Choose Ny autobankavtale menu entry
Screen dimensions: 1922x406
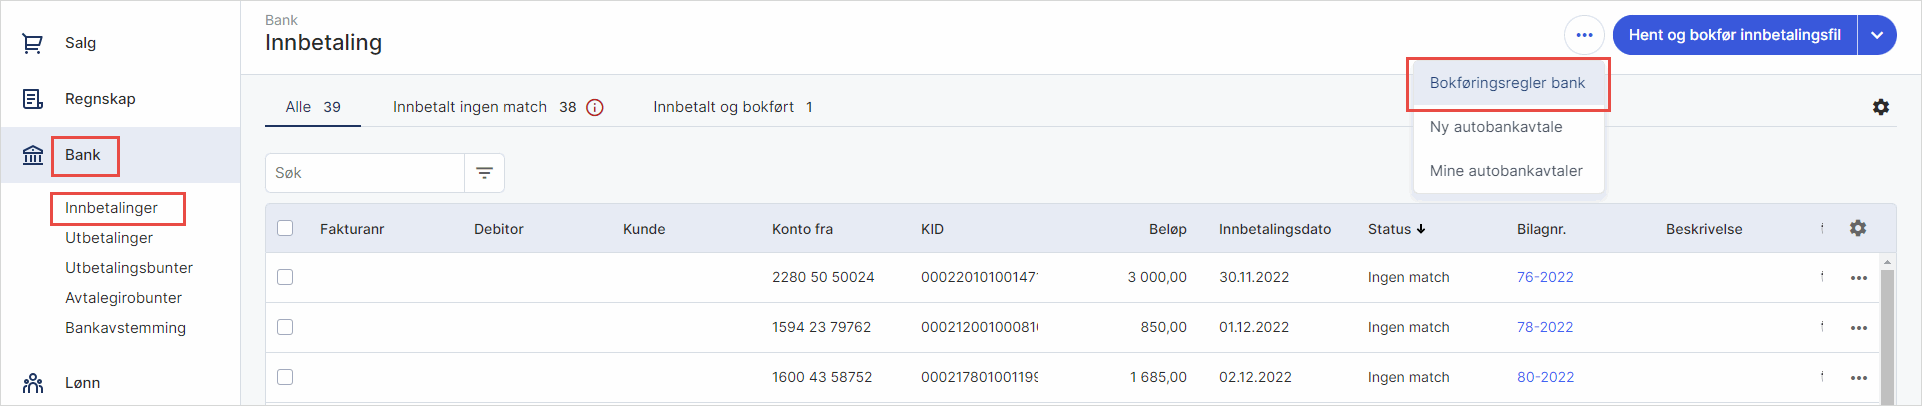(1495, 127)
